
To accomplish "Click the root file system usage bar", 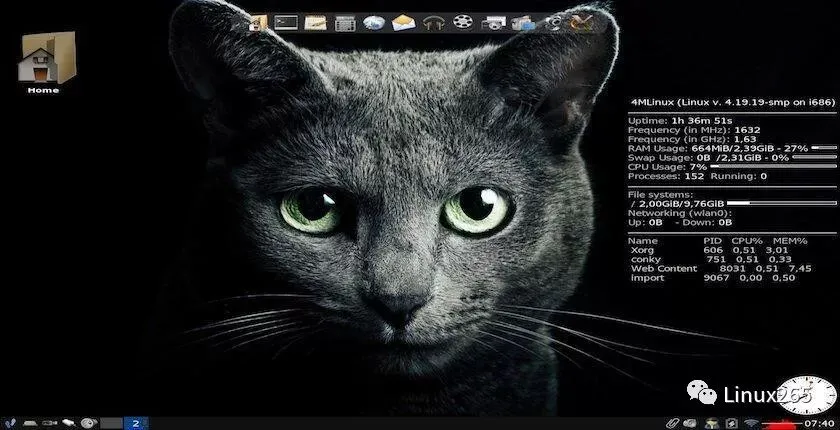I will pos(782,203).
